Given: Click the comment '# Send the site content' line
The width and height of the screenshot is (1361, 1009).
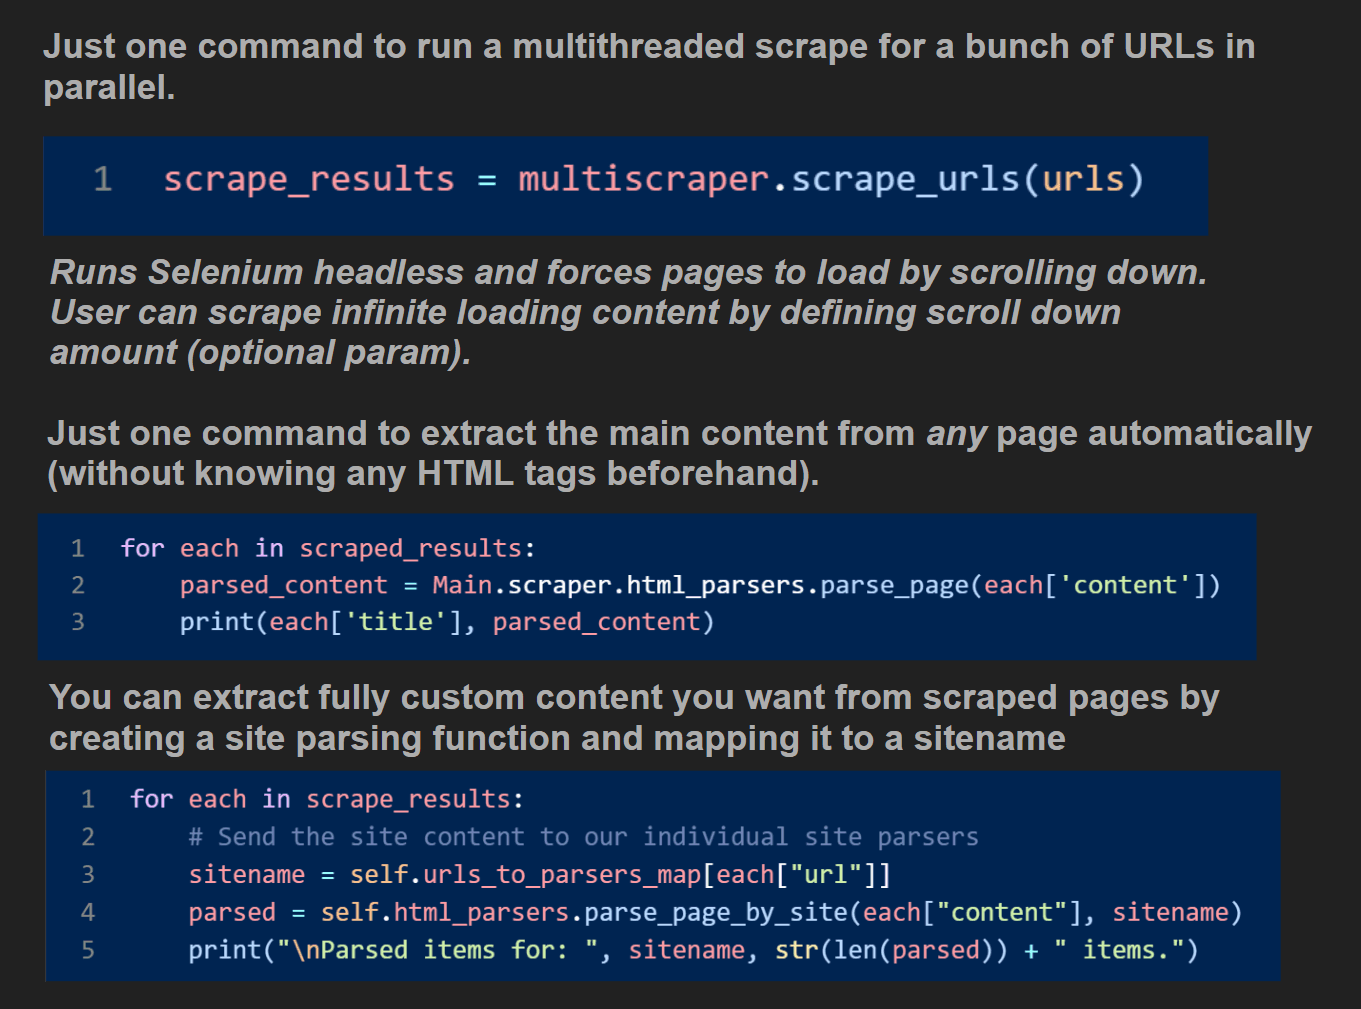Looking at the screenshot, I should (x=583, y=837).
